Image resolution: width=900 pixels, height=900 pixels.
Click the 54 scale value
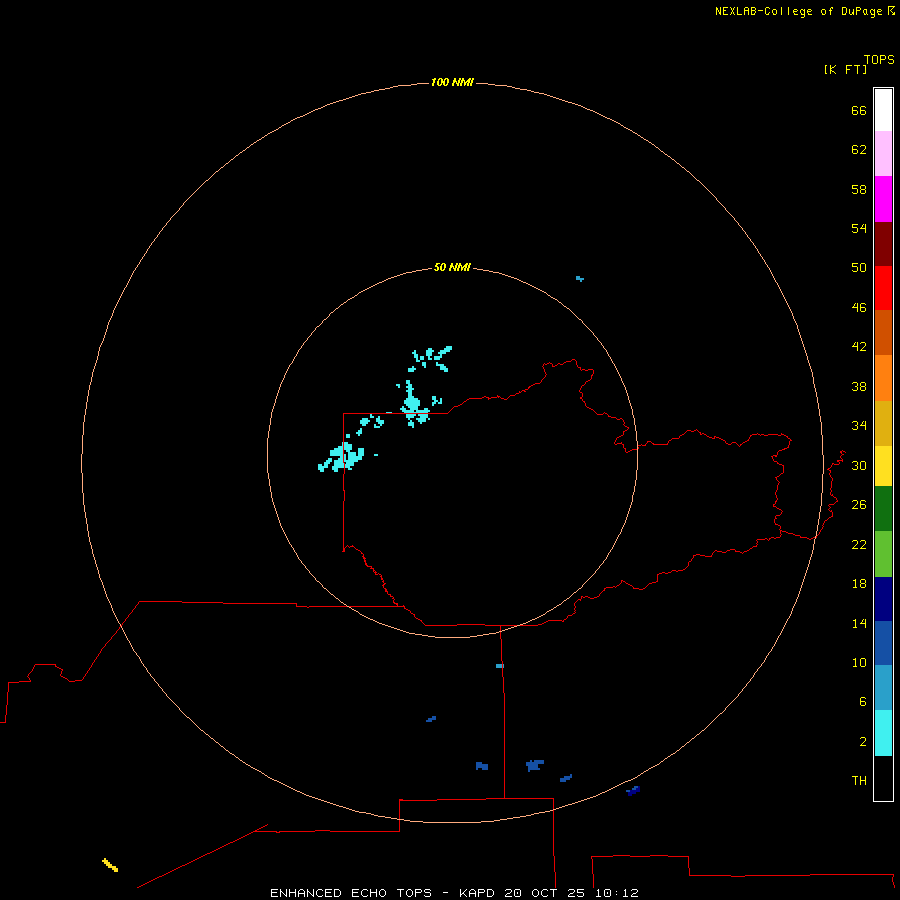coord(859,228)
